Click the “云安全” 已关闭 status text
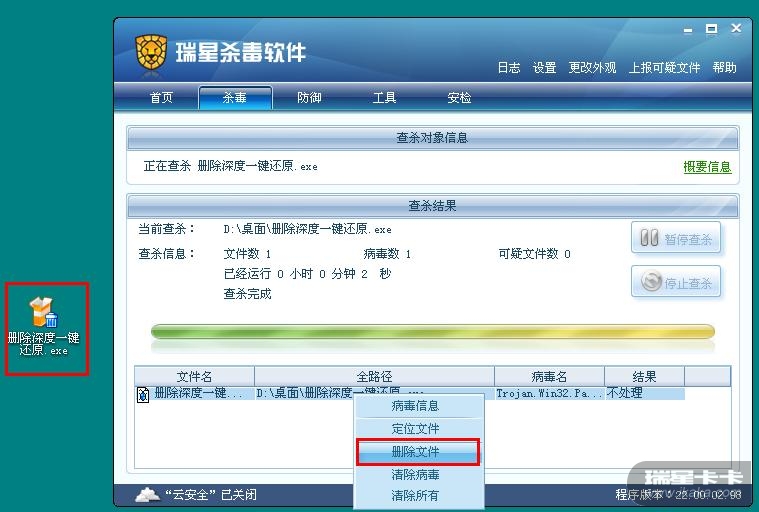 [211, 495]
